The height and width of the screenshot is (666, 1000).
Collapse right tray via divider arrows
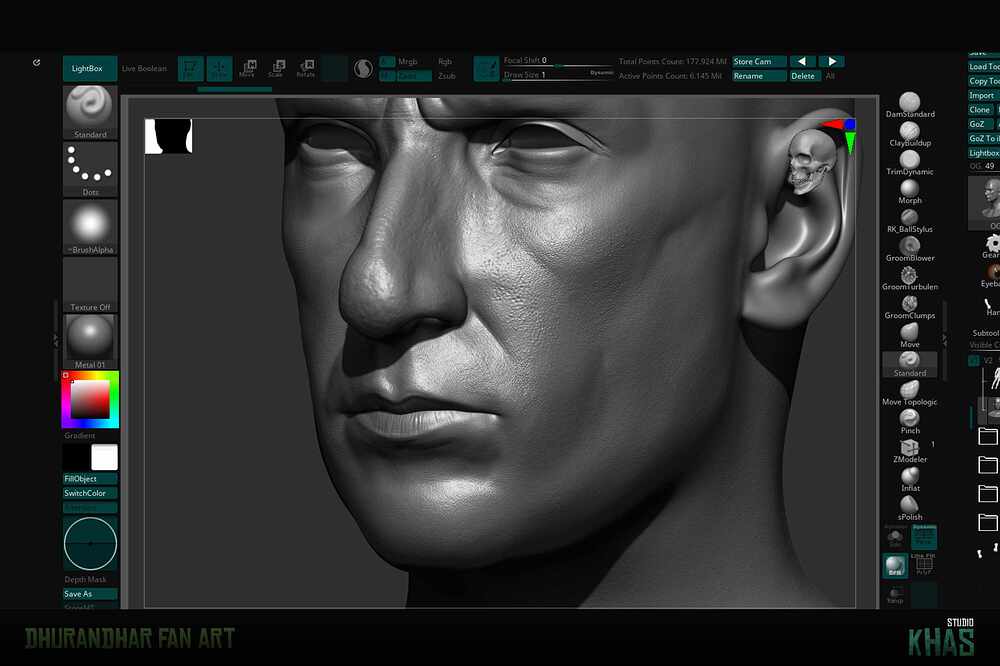(x=945, y=341)
